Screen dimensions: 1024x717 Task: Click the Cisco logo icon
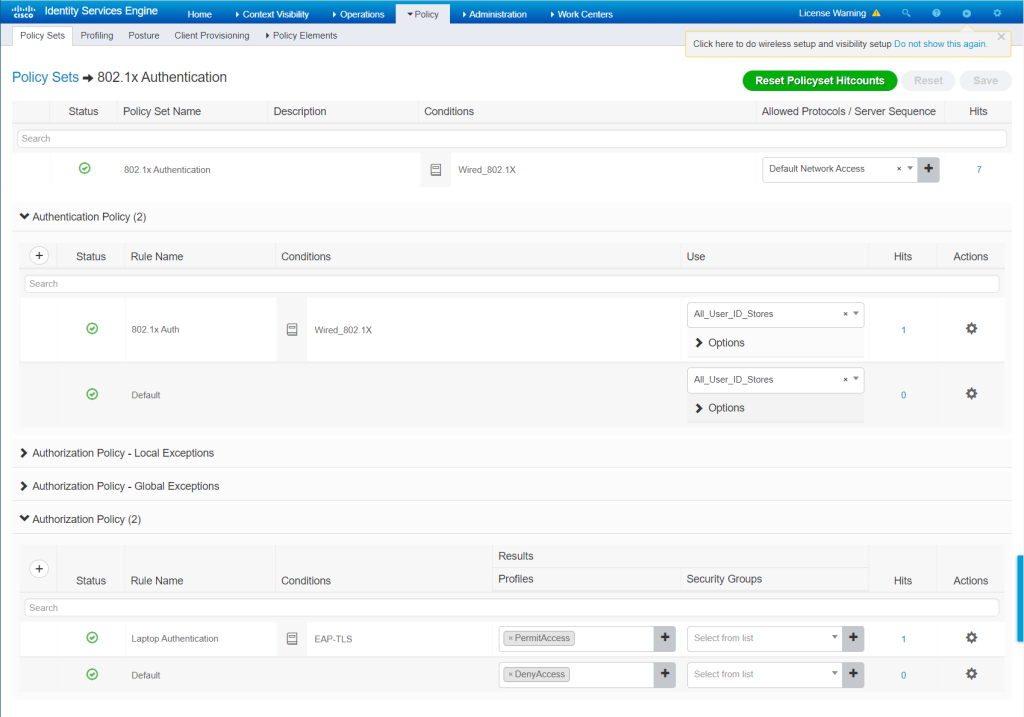coord(24,12)
